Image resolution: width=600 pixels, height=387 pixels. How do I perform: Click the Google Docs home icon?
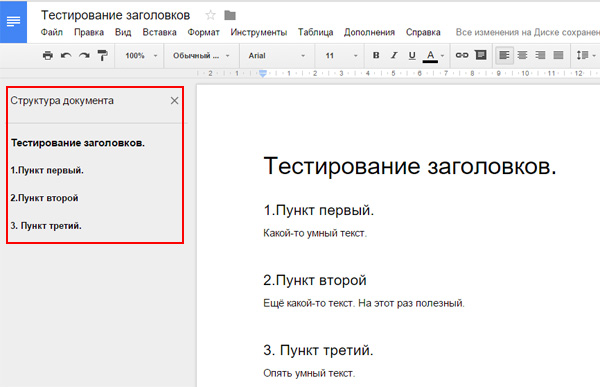[x=13, y=21]
